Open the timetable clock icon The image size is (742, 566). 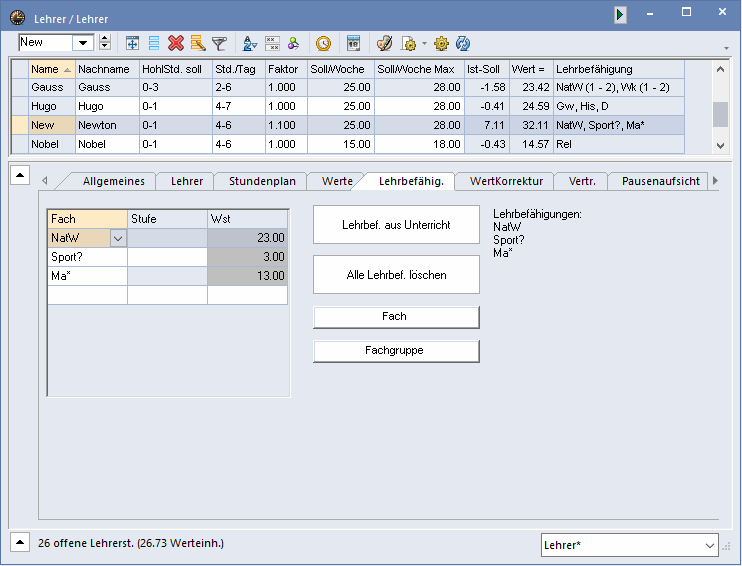click(x=324, y=44)
